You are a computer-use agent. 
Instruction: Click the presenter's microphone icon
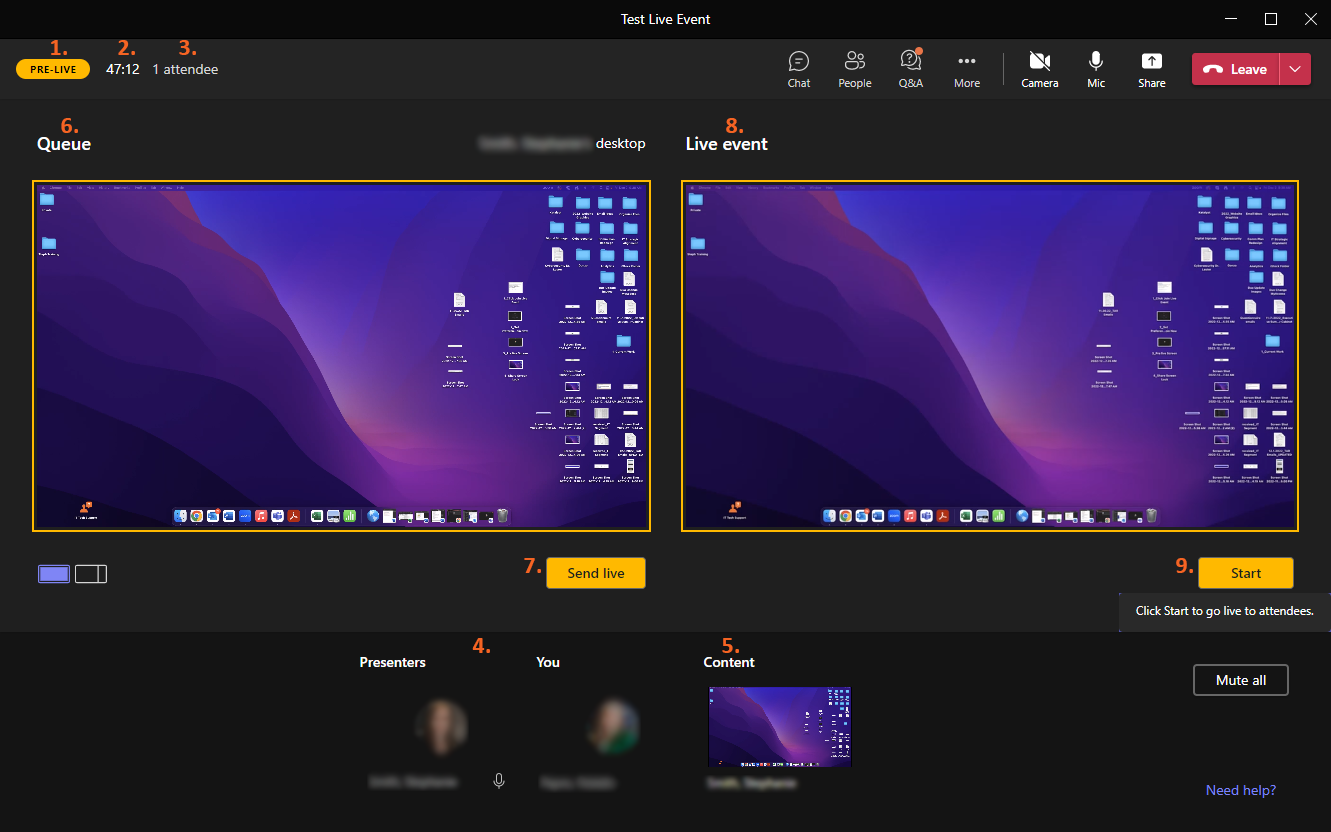[x=499, y=781]
